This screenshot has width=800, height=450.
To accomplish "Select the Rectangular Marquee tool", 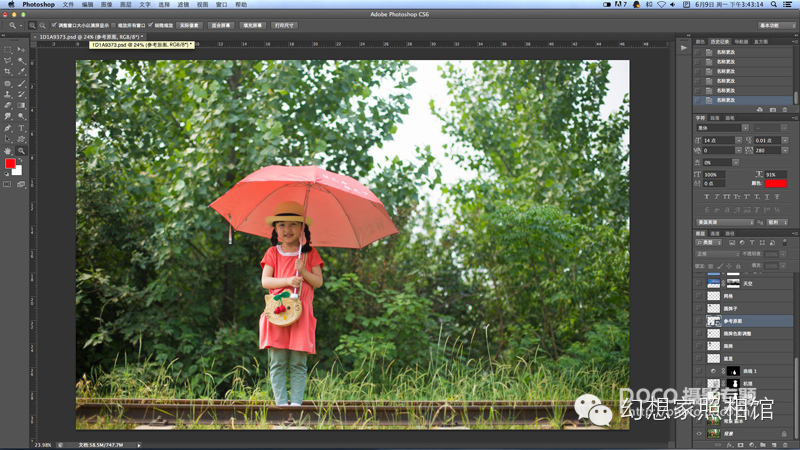I will pos(8,49).
